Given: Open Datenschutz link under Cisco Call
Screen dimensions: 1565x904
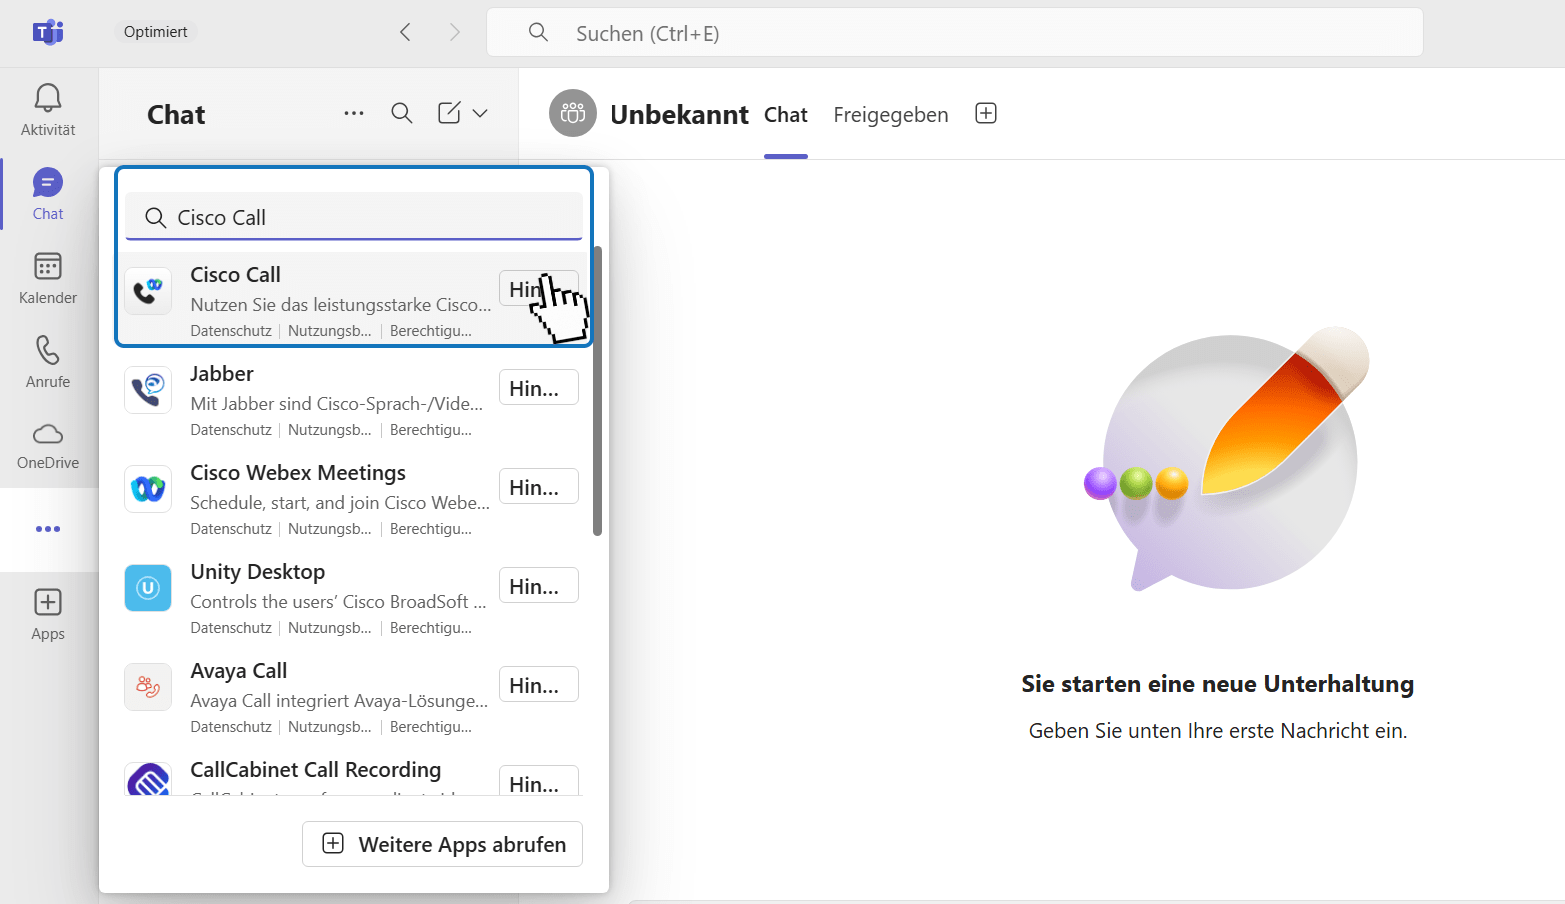Looking at the screenshot, I should pyautogui.click(x=231, y=331).
